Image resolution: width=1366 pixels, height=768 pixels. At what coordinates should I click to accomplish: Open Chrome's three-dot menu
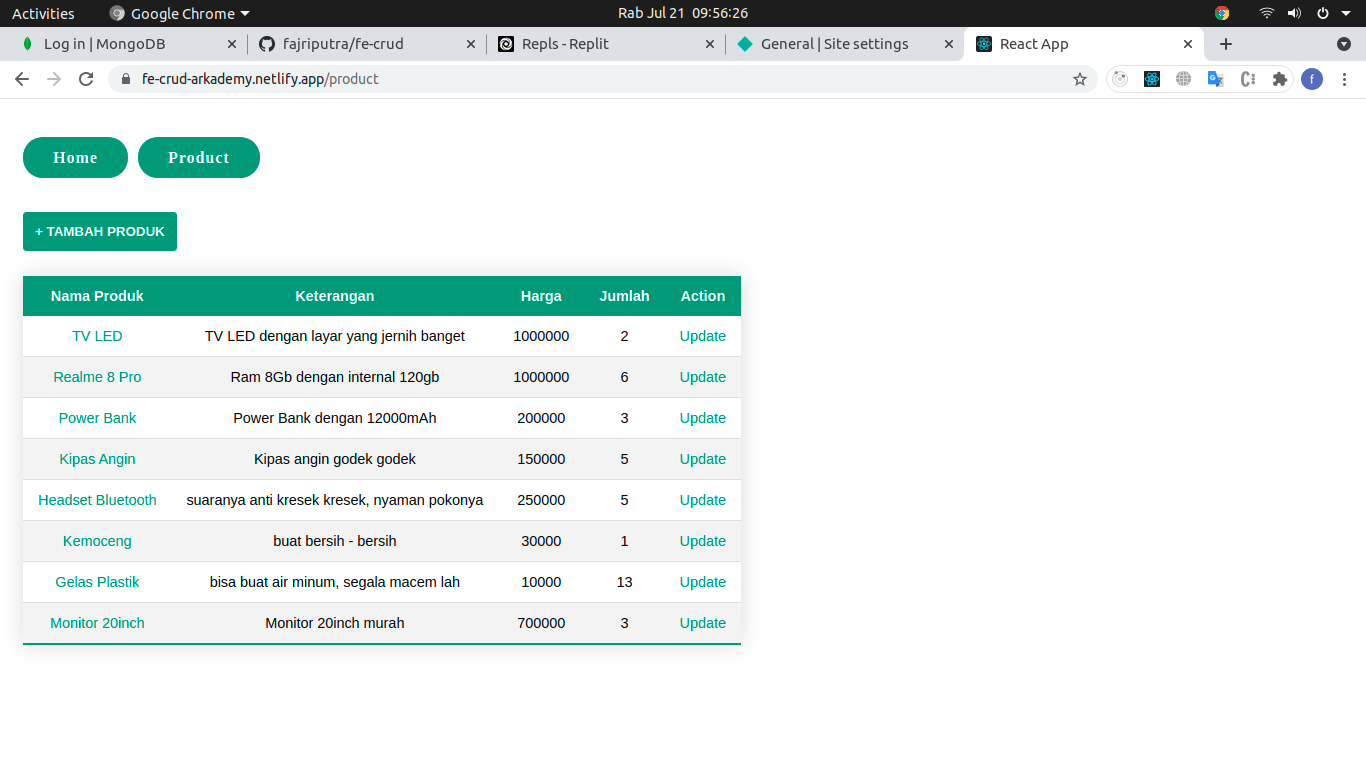pyautogui.click(x=1345, y=78)
